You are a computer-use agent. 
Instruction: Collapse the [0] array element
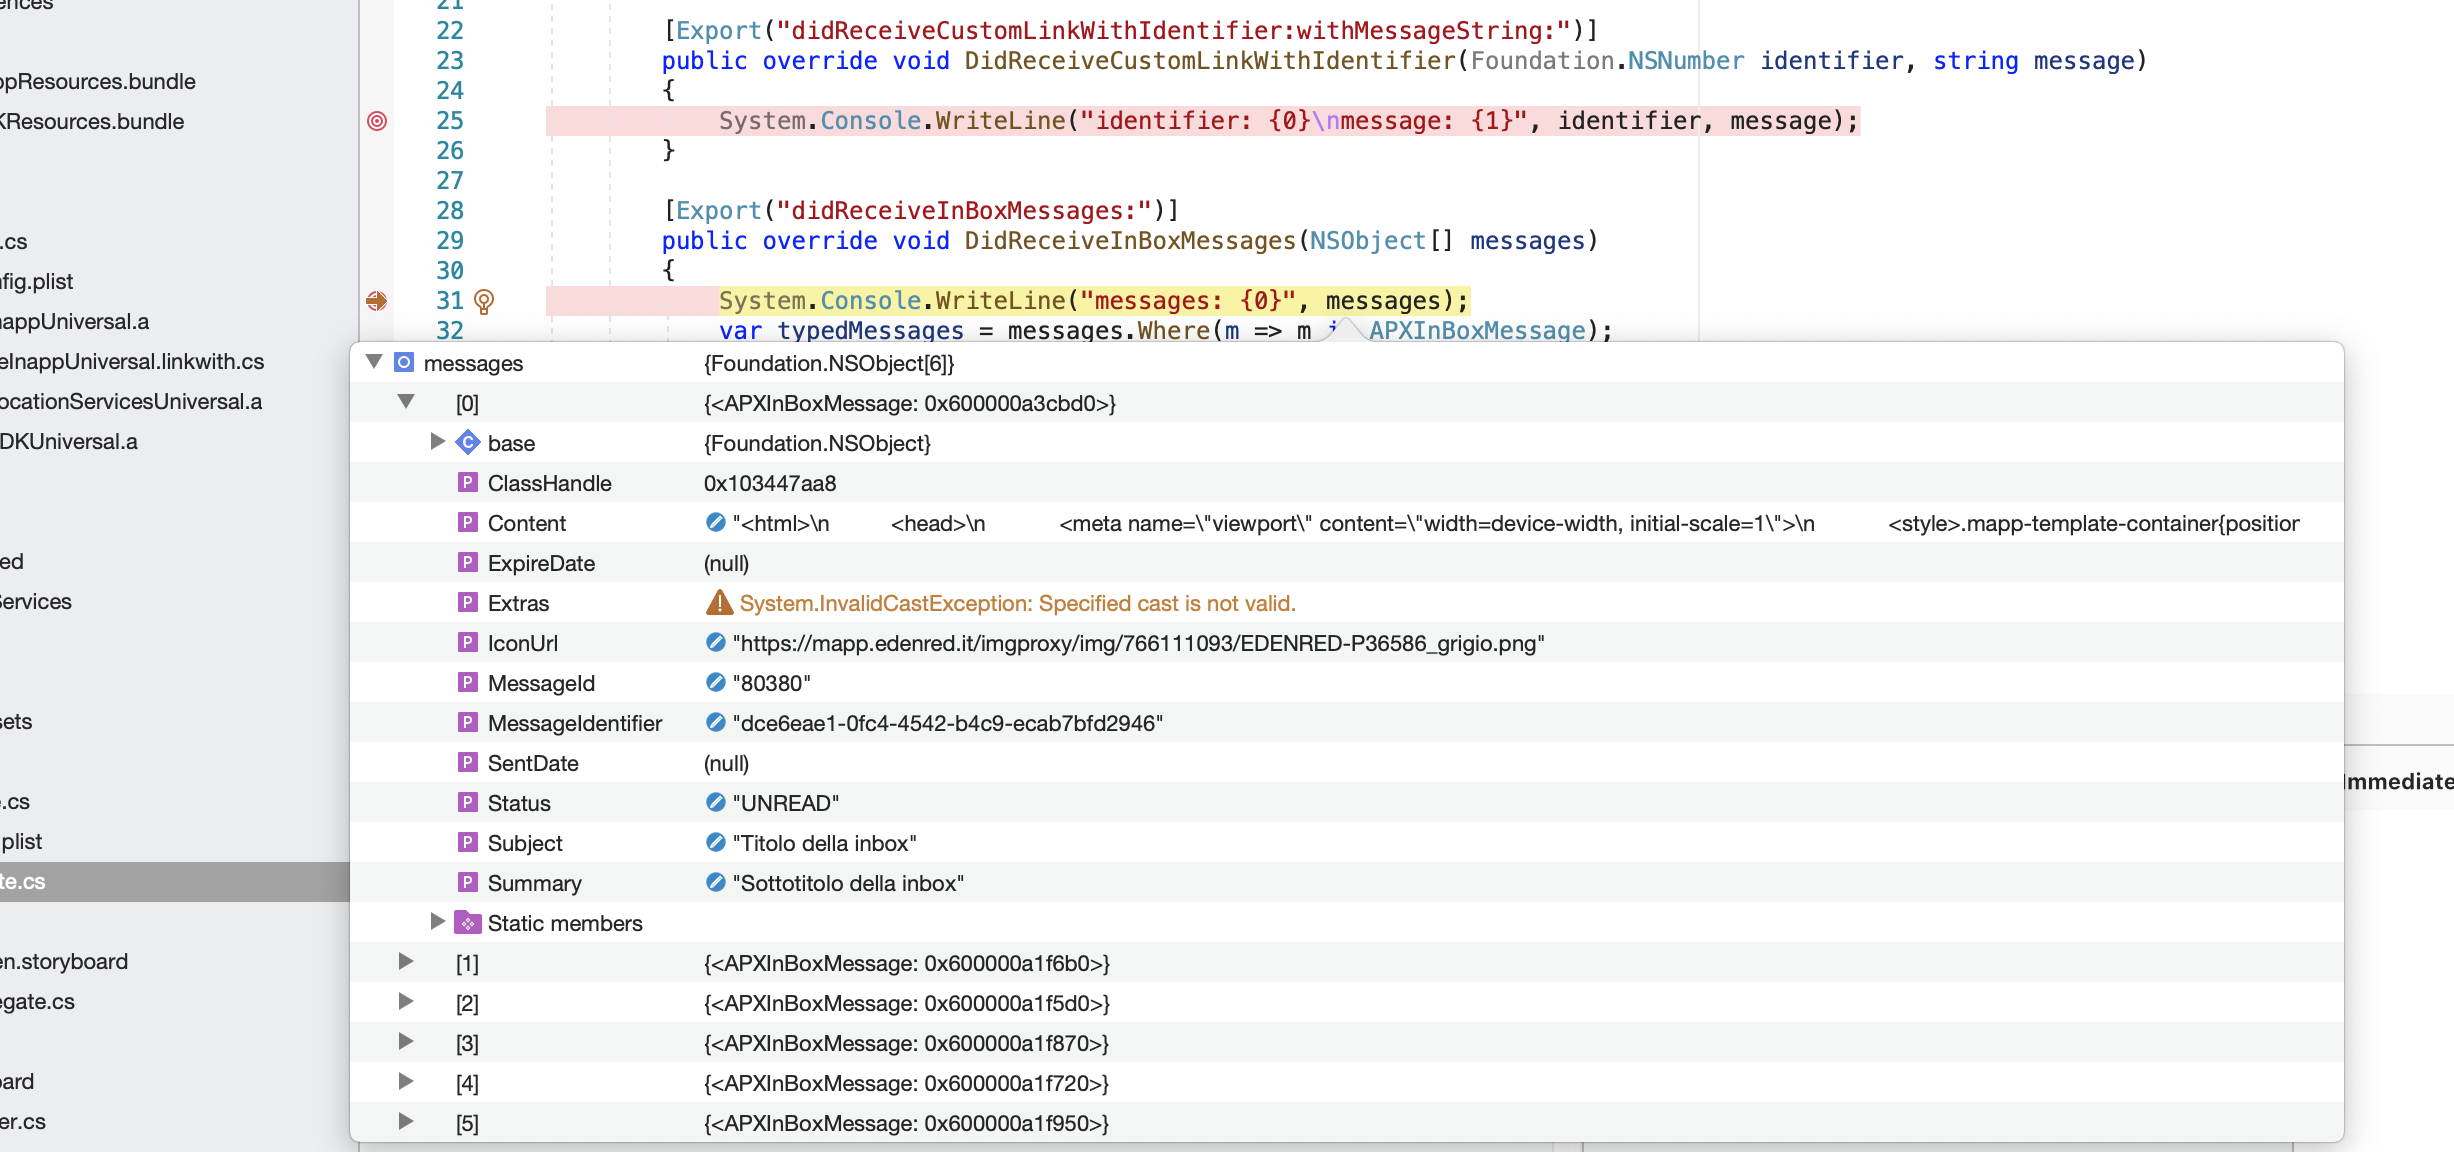click(x=406, y=402)
